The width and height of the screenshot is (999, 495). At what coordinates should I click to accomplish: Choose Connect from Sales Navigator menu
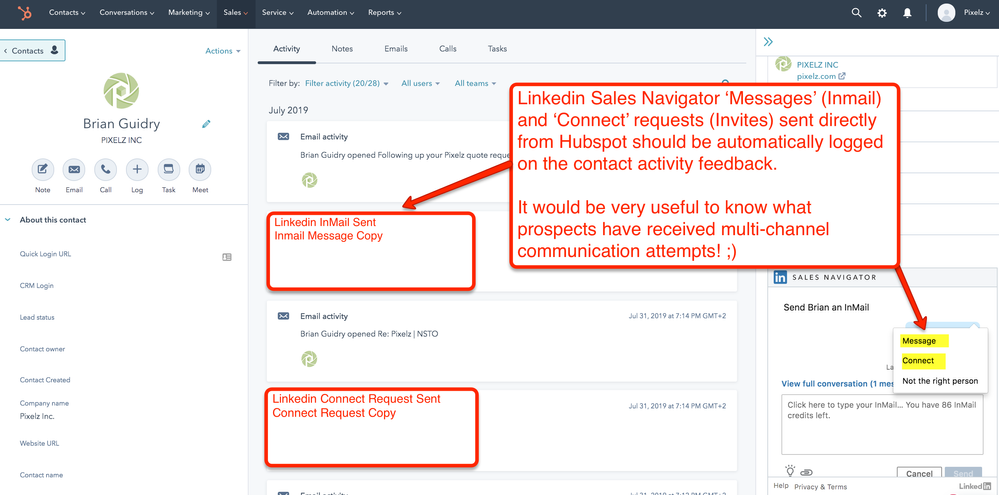click(x=918, y=361)
